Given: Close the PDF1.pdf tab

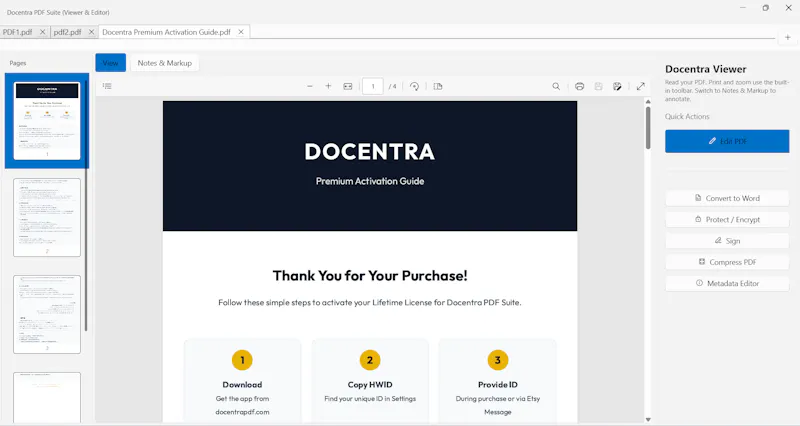Looking at the screenshot, I should pos(42,32).
